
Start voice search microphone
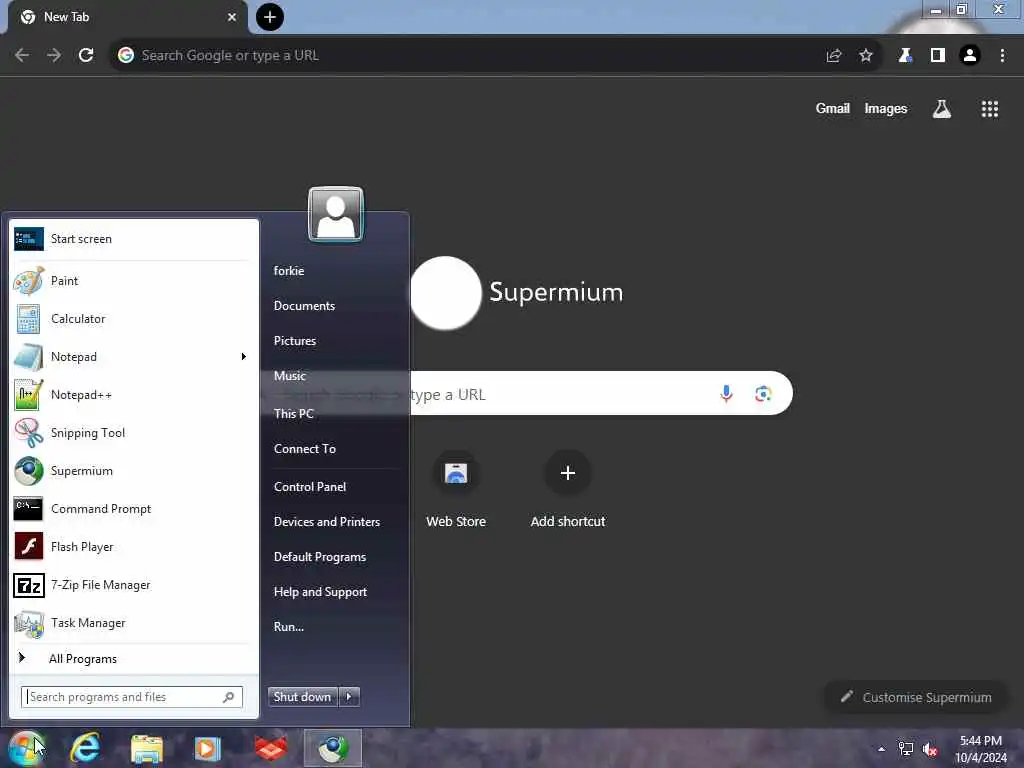click(726, 394)
